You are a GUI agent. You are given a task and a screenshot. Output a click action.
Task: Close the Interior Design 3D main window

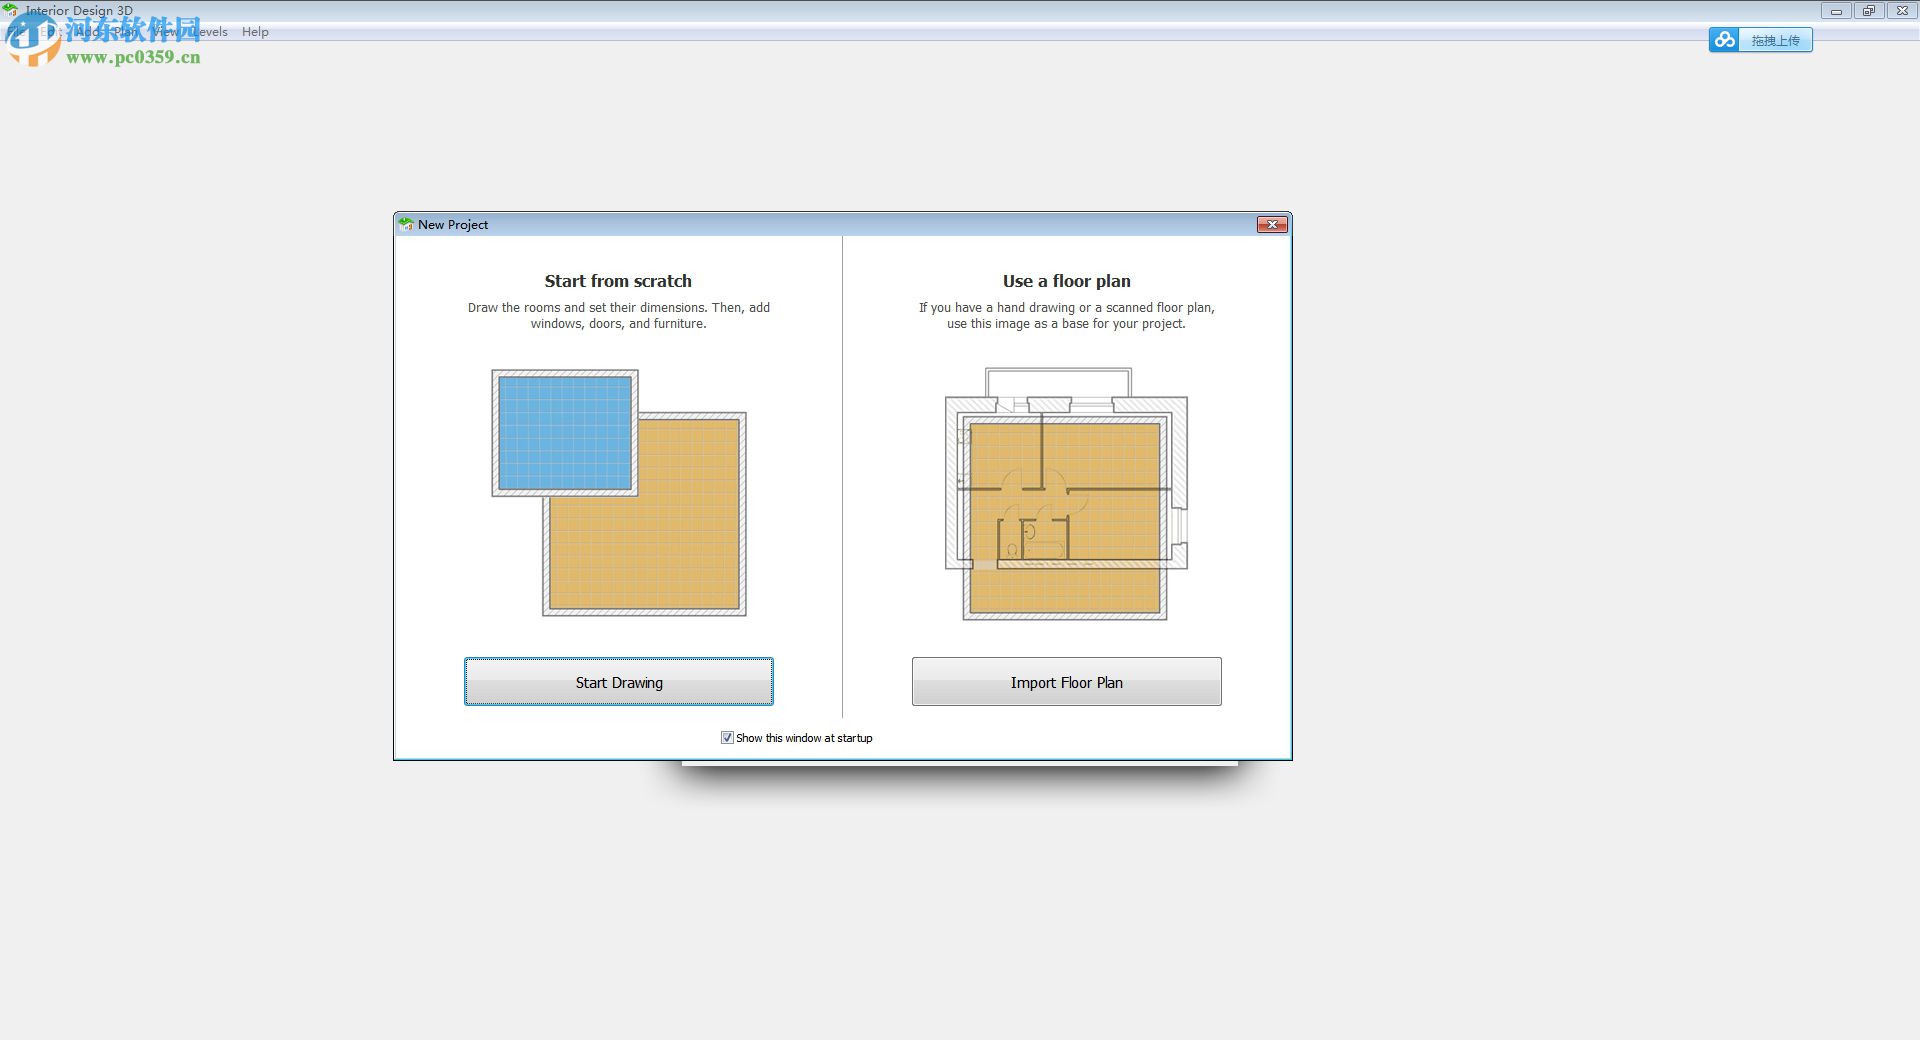click(1901, 11)
